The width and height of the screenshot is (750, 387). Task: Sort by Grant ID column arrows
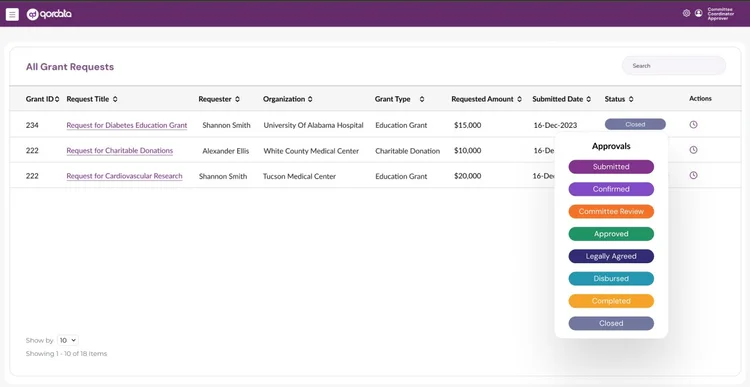pyautogui.click(x=57, y=100)
